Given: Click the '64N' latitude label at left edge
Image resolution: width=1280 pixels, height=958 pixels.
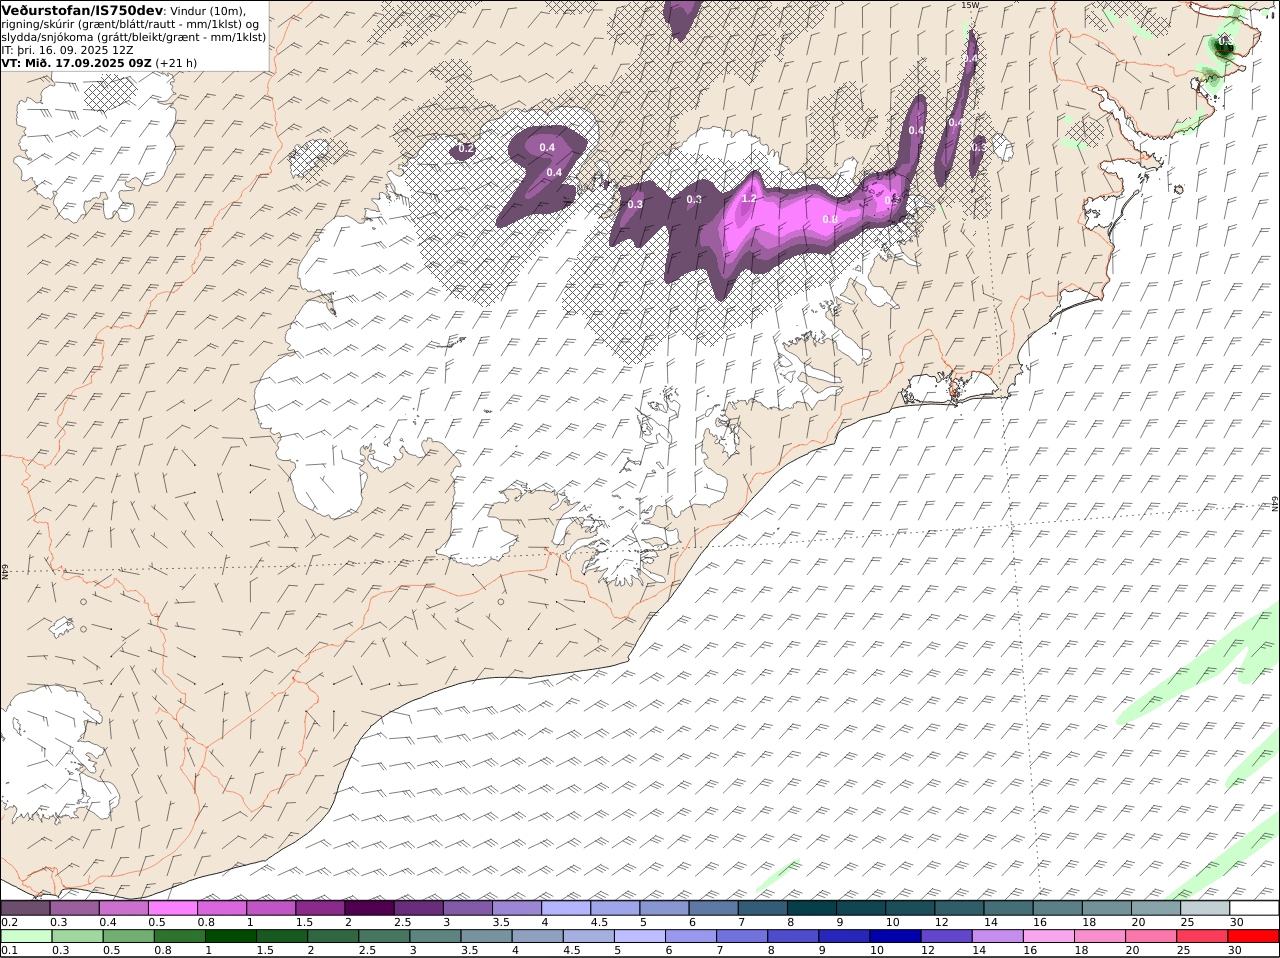Looking at the screenshot, I should pyautogui.click(x=5, y=571).
